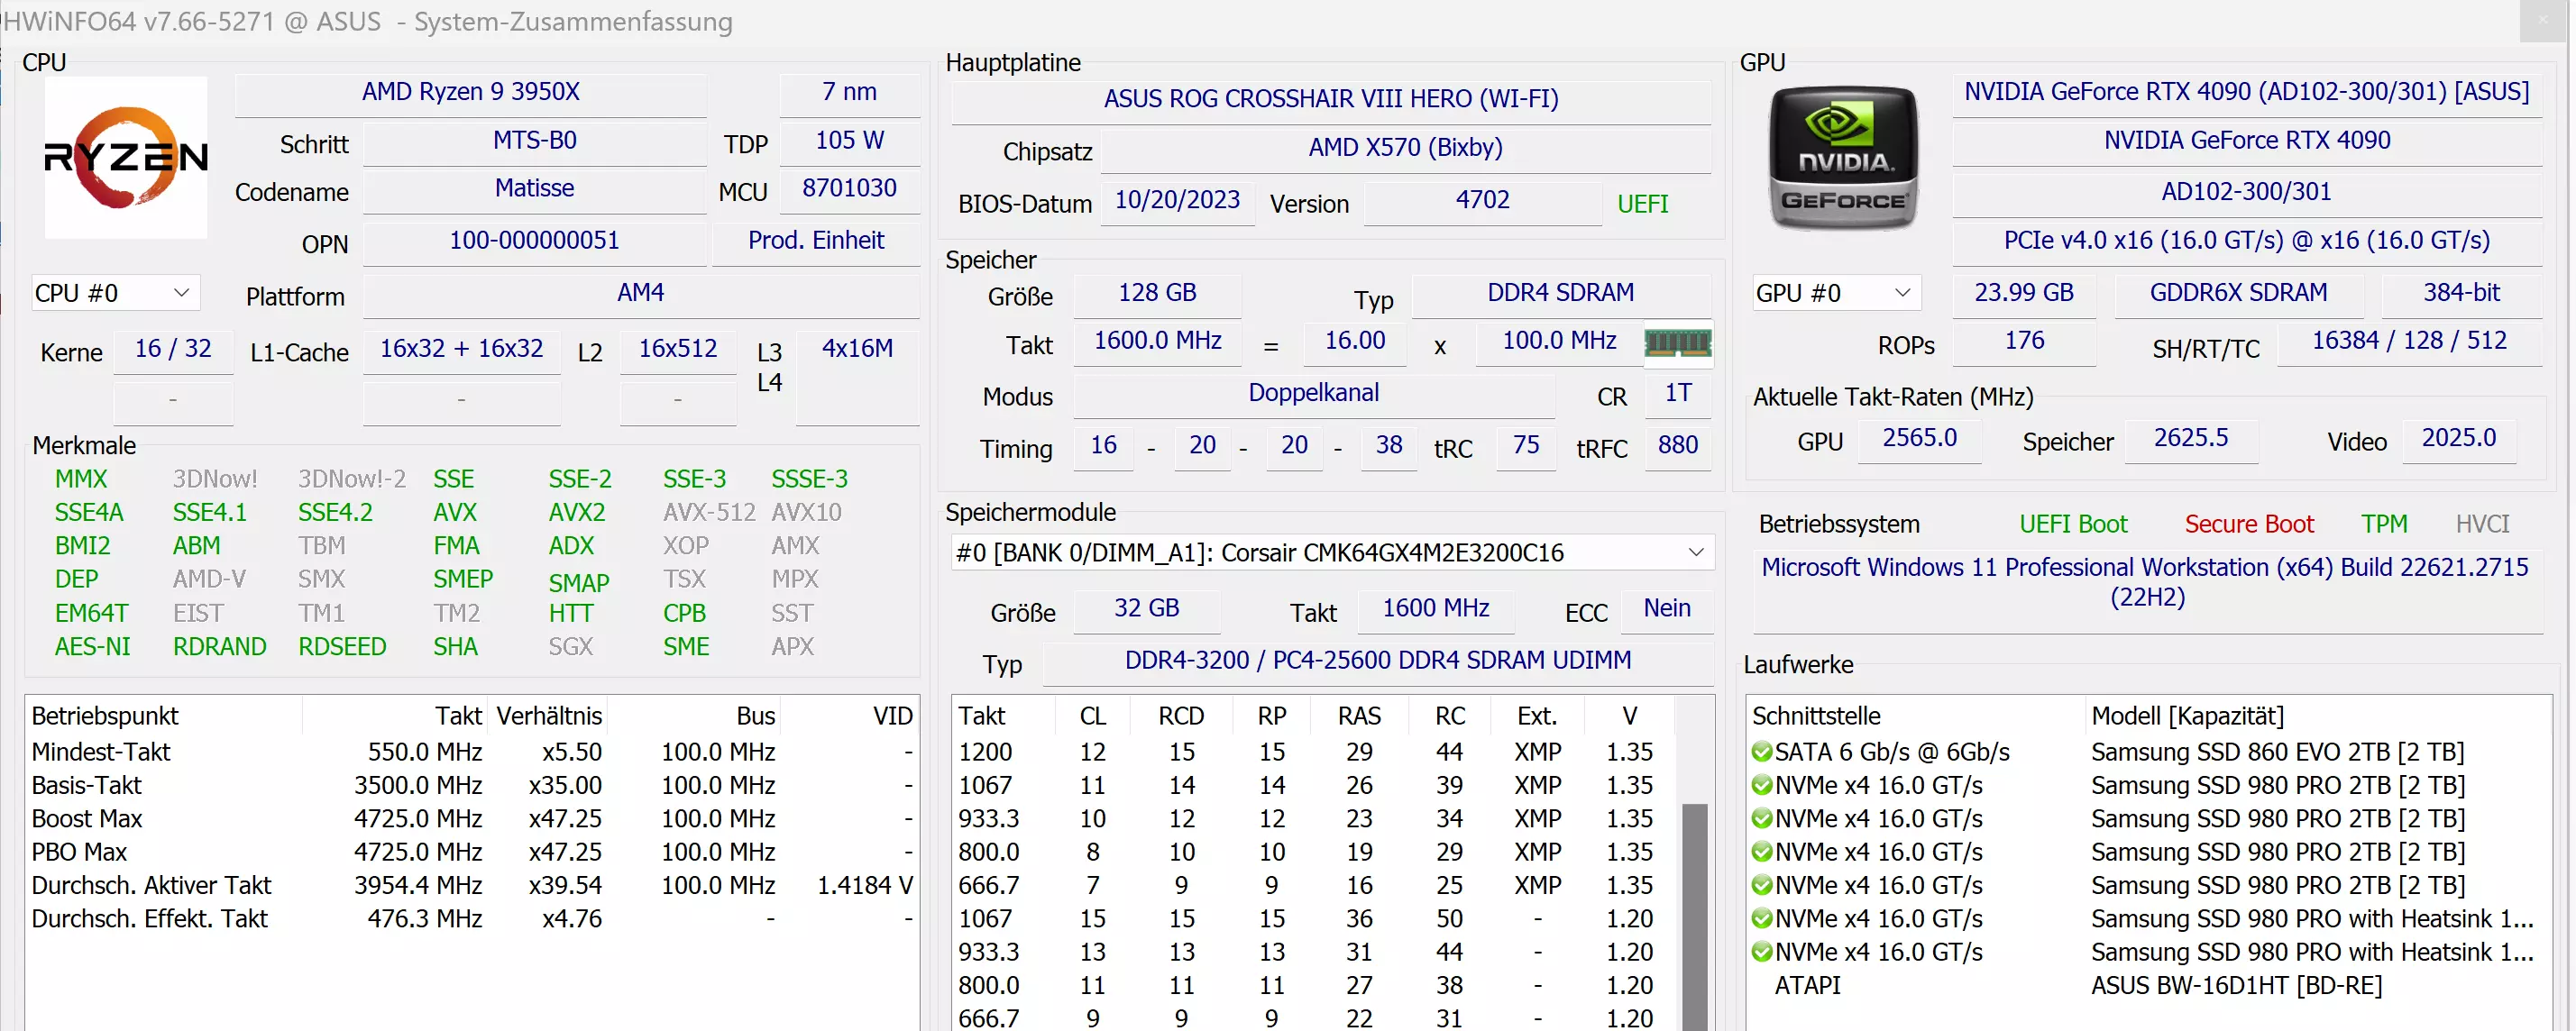
Task: Click the RDSEED feature label
Action: coord(342,646)
